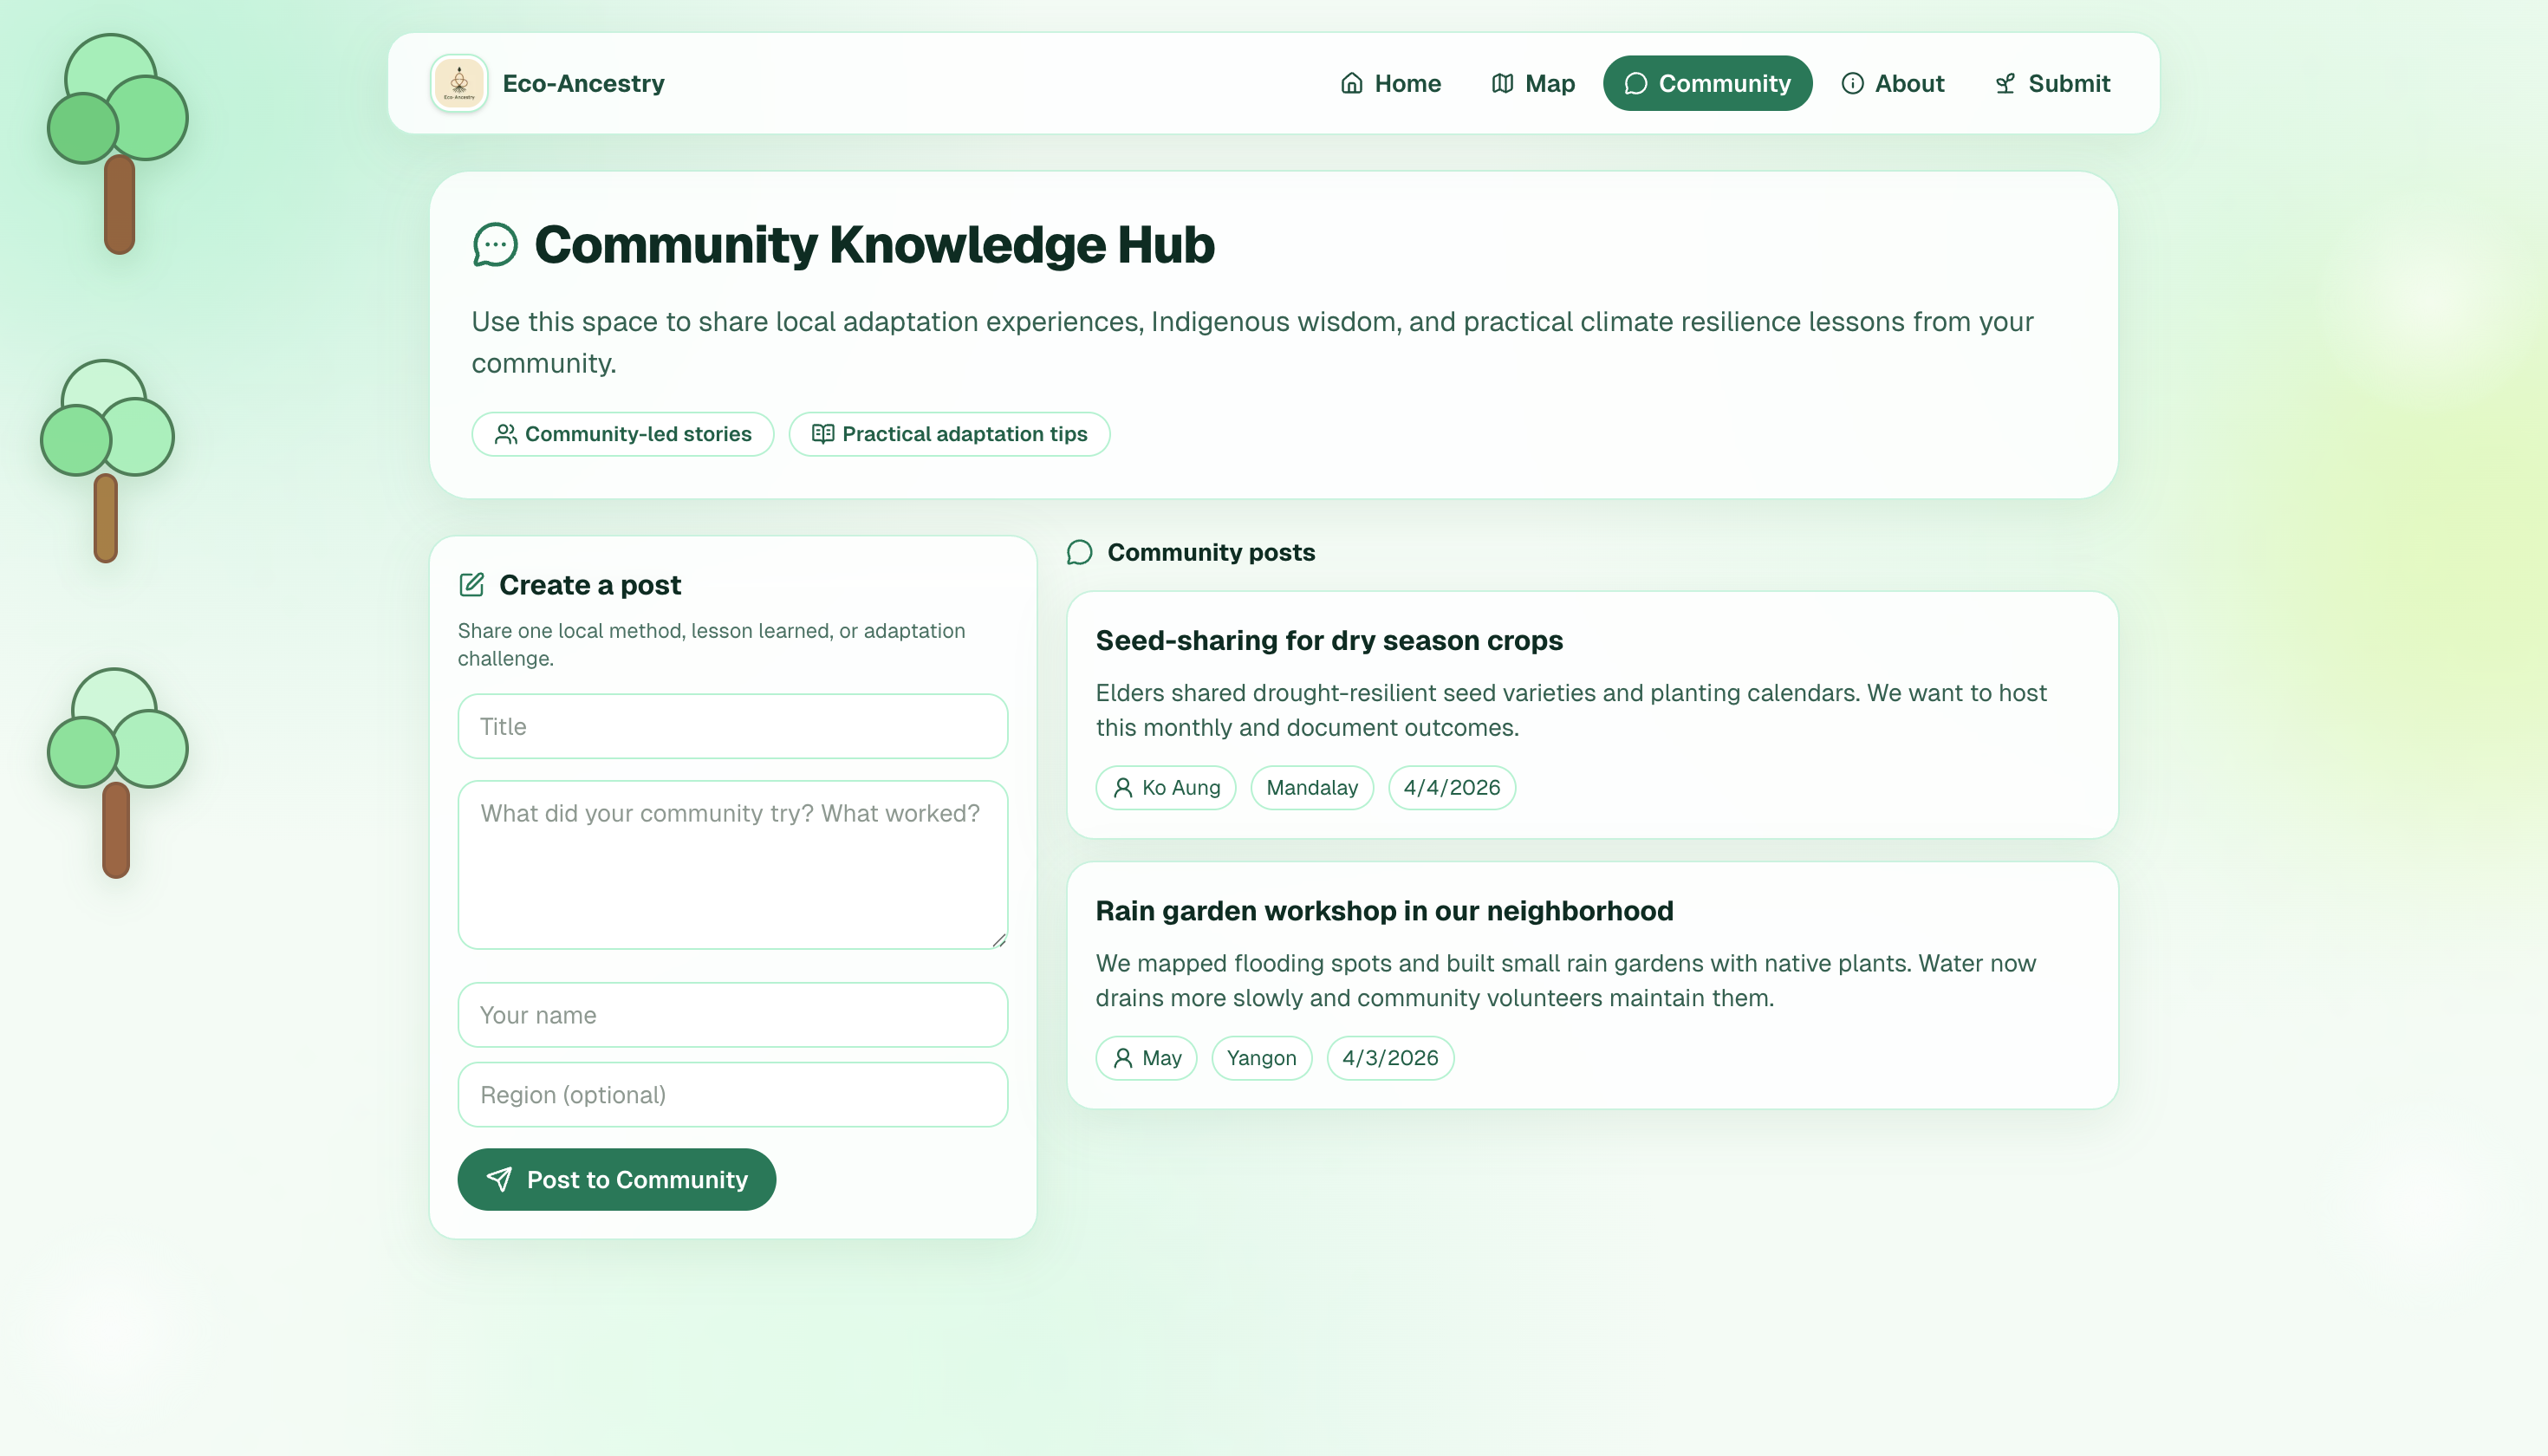The image size is (2548, 1456).
Task: Click into the Region (optional) field
Action: 732,1095
